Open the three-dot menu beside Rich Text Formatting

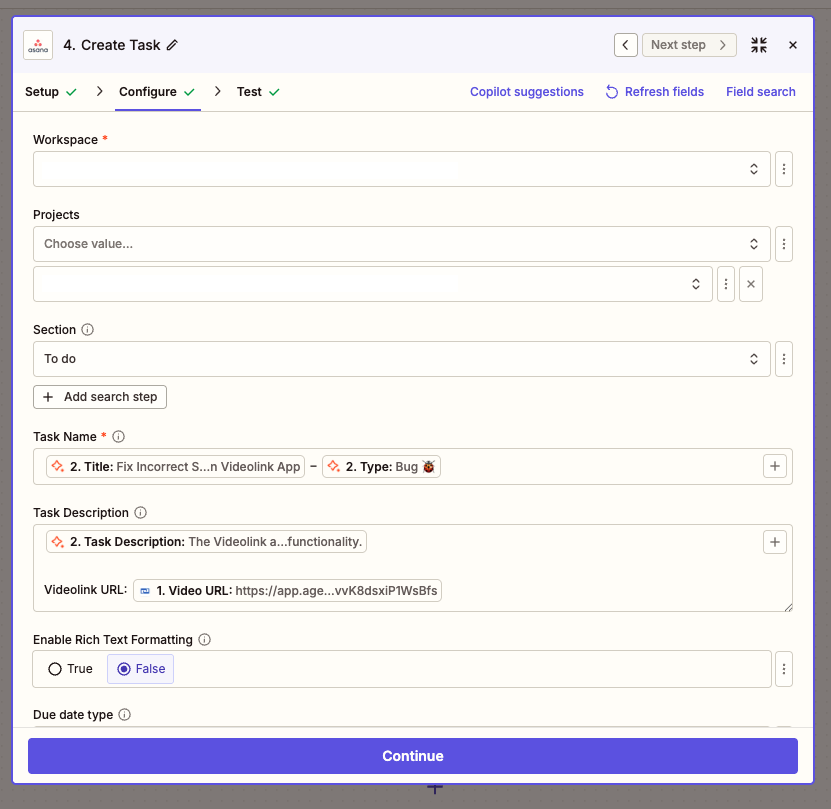[x=783, y=668]
